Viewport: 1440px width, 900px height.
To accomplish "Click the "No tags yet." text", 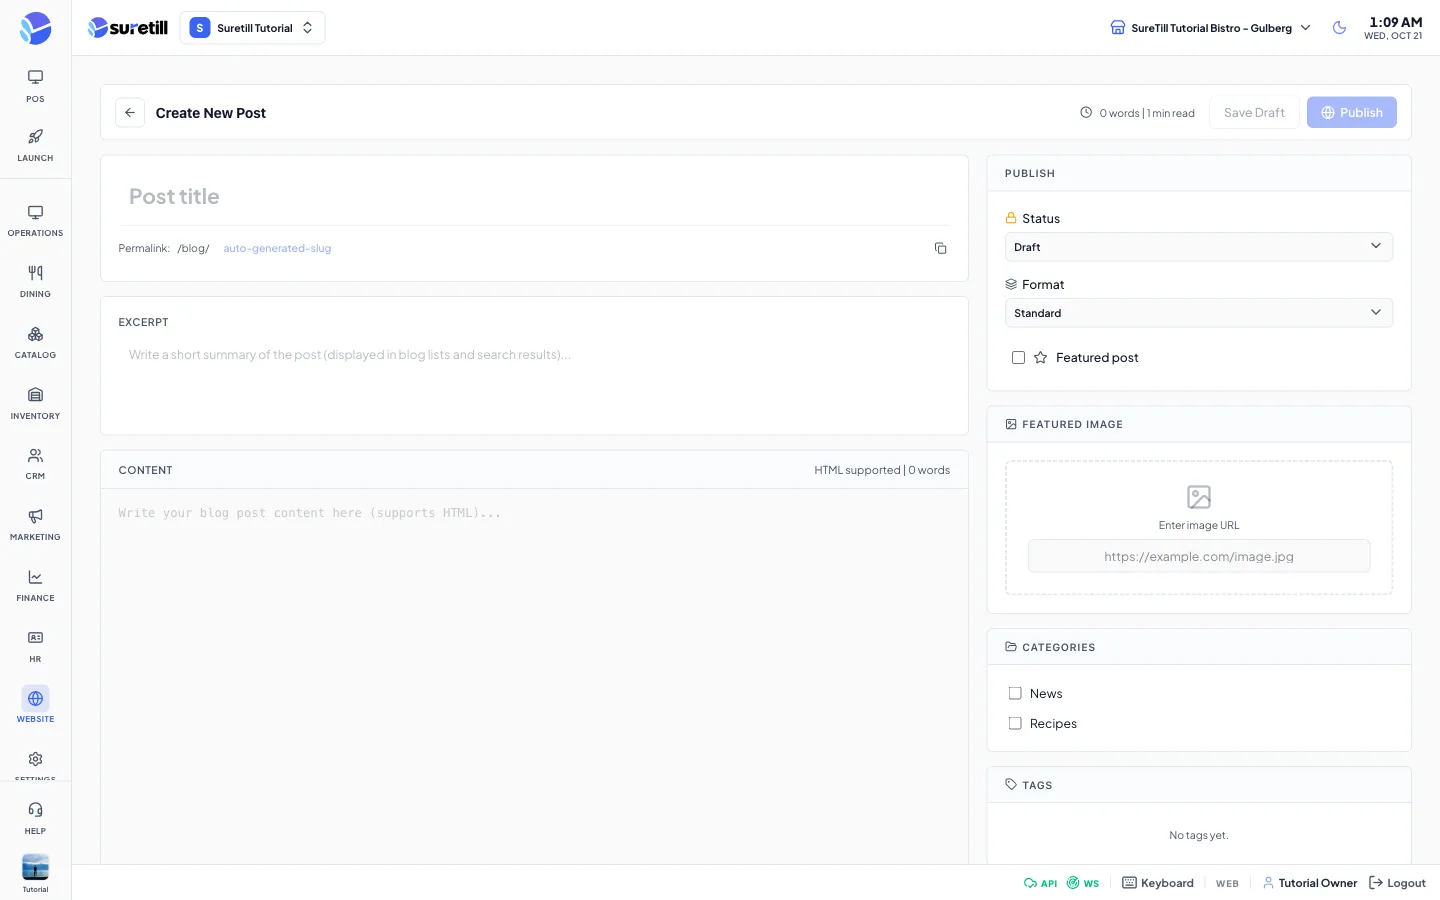I will click(1199, 836).
